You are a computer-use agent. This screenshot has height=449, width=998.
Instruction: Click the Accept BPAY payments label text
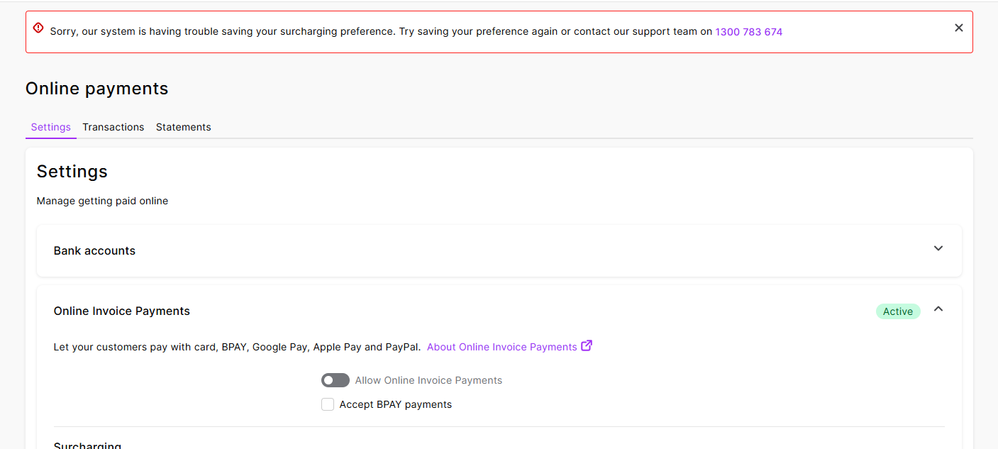[x=395, y=405]
